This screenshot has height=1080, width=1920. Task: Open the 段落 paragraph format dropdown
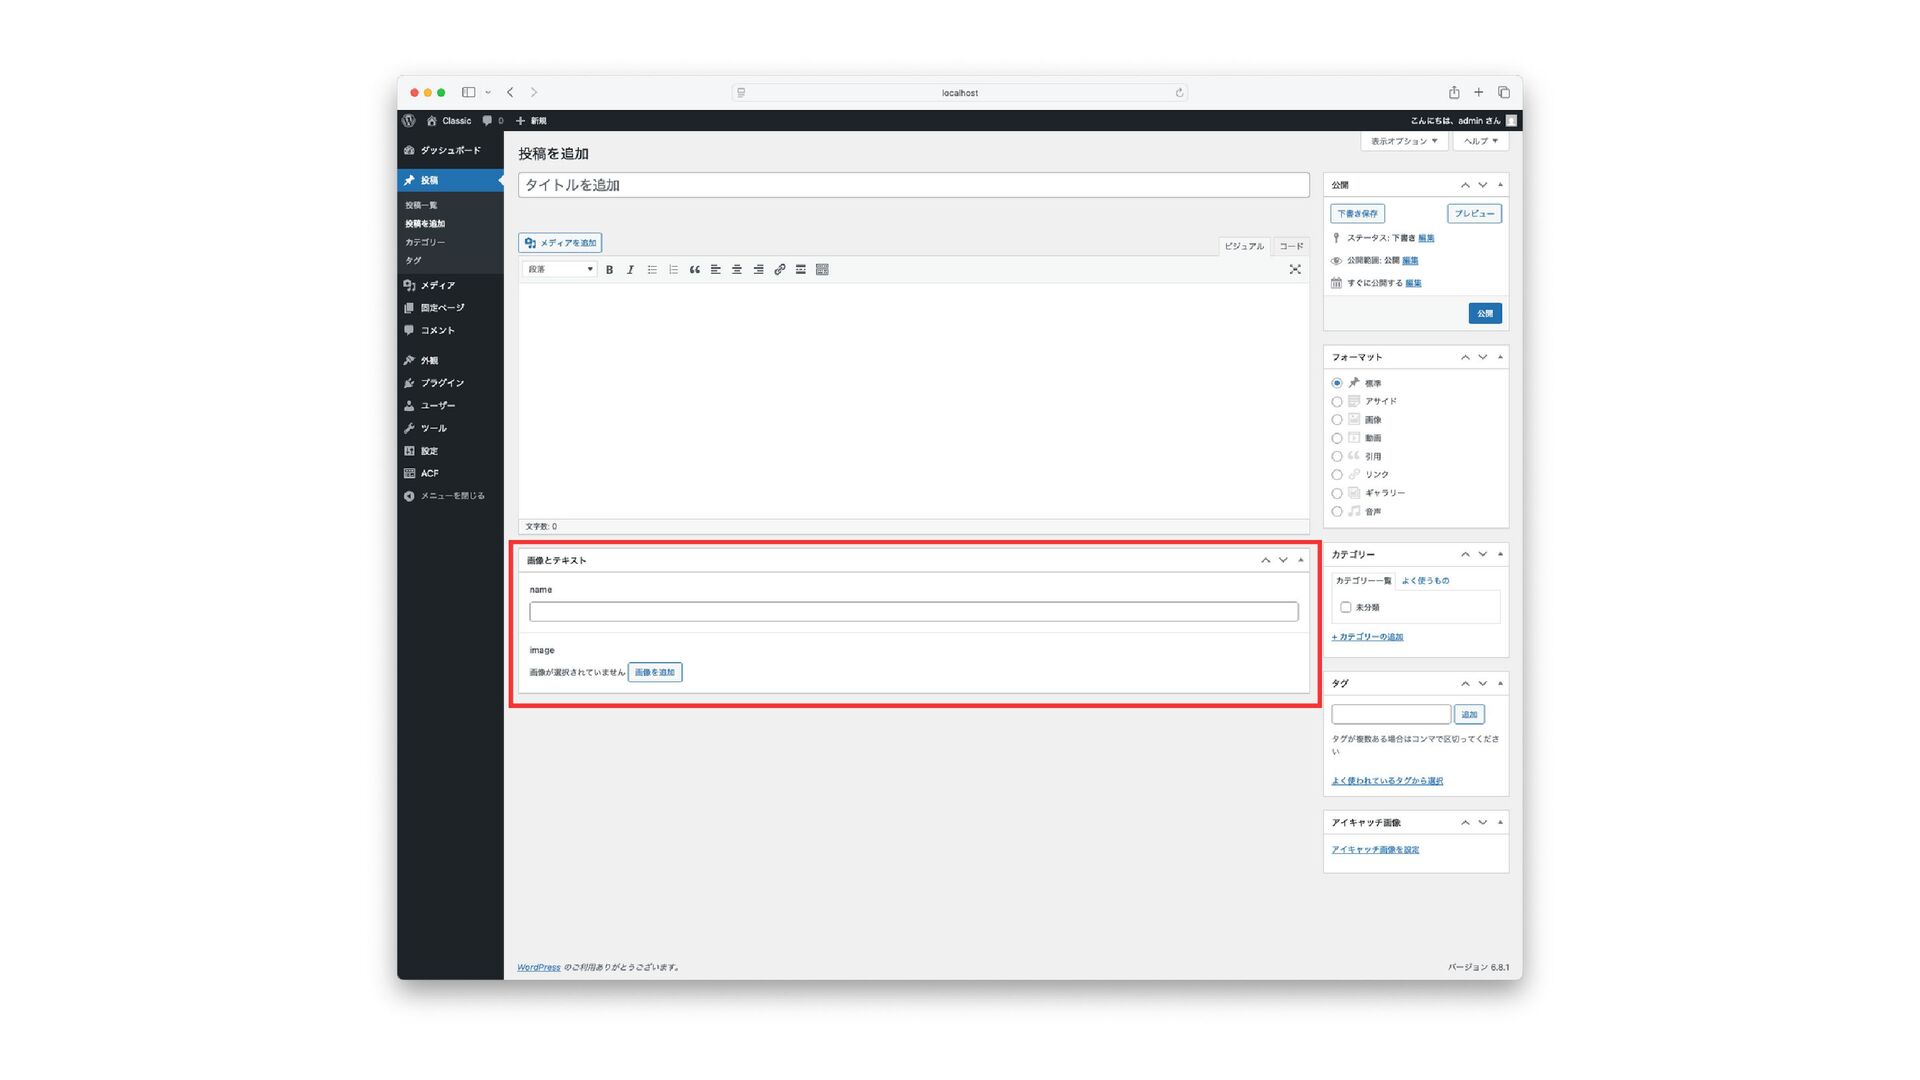pyautogui.click(x=560, y=270)
